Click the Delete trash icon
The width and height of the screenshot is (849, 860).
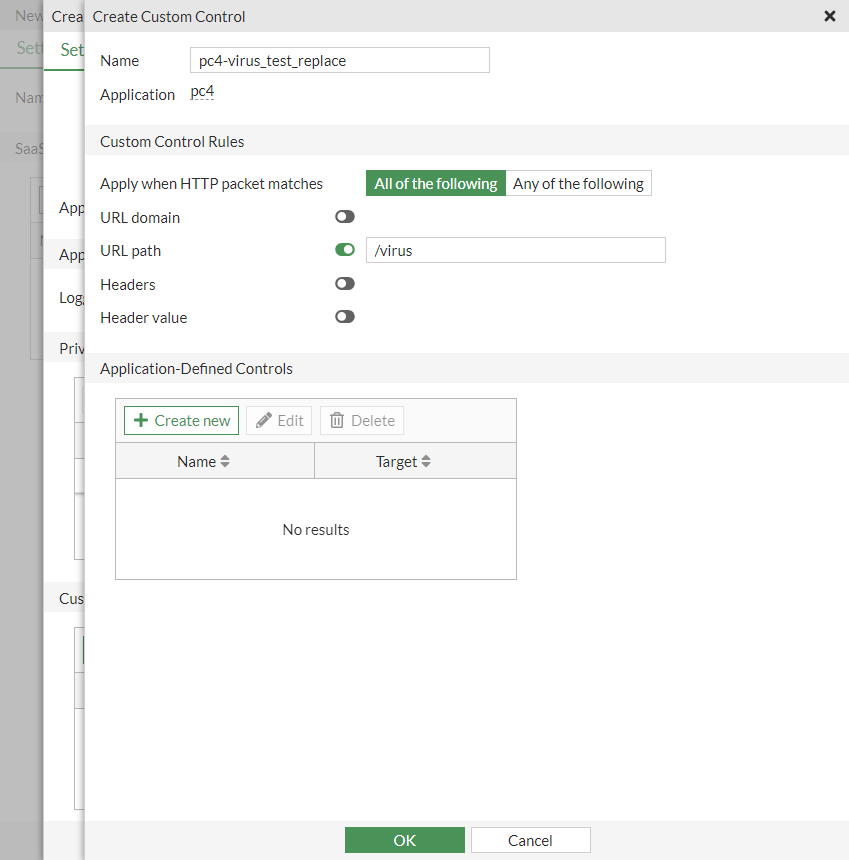point(341,420)
